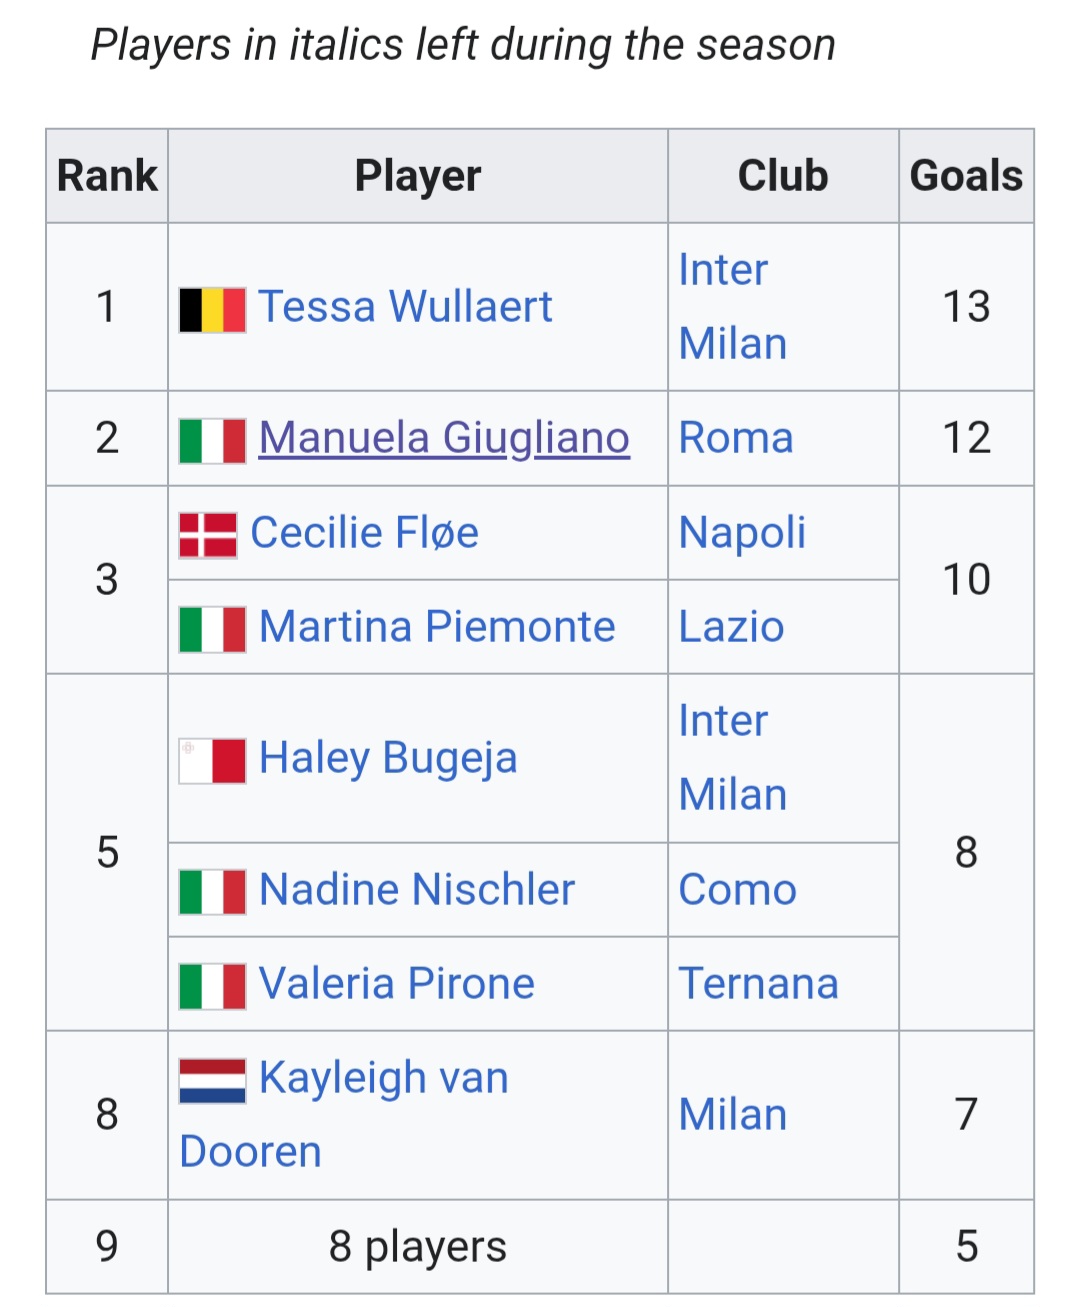Open the Ternana club page
The image size is (1080, 1307).
click(758, 984)
